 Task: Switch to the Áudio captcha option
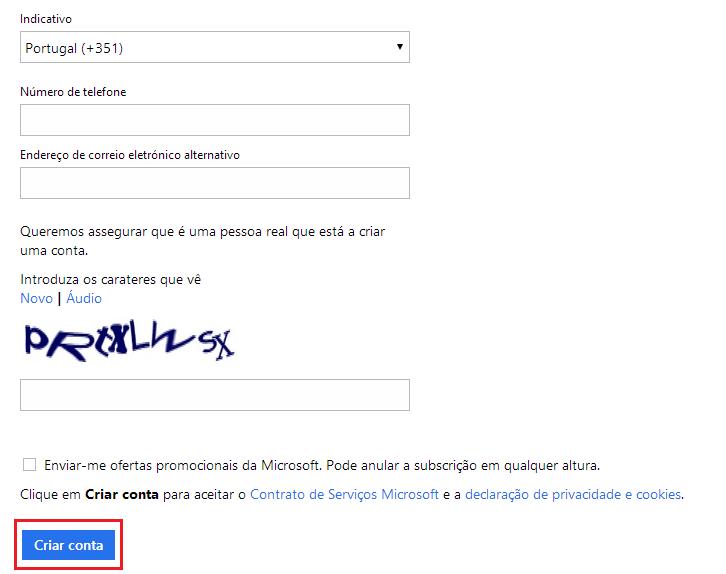(x=84, y=298)
